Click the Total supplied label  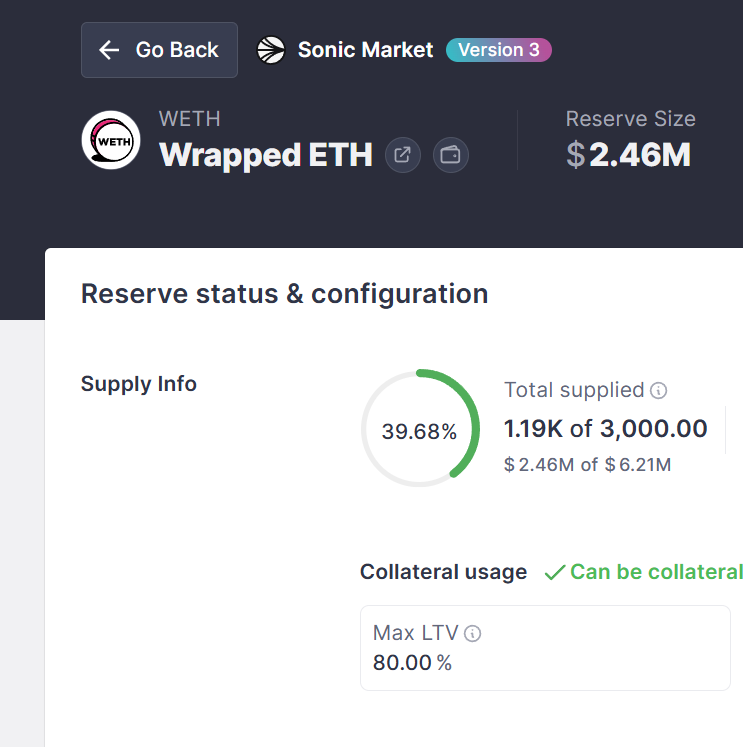(x=574, y=390)
